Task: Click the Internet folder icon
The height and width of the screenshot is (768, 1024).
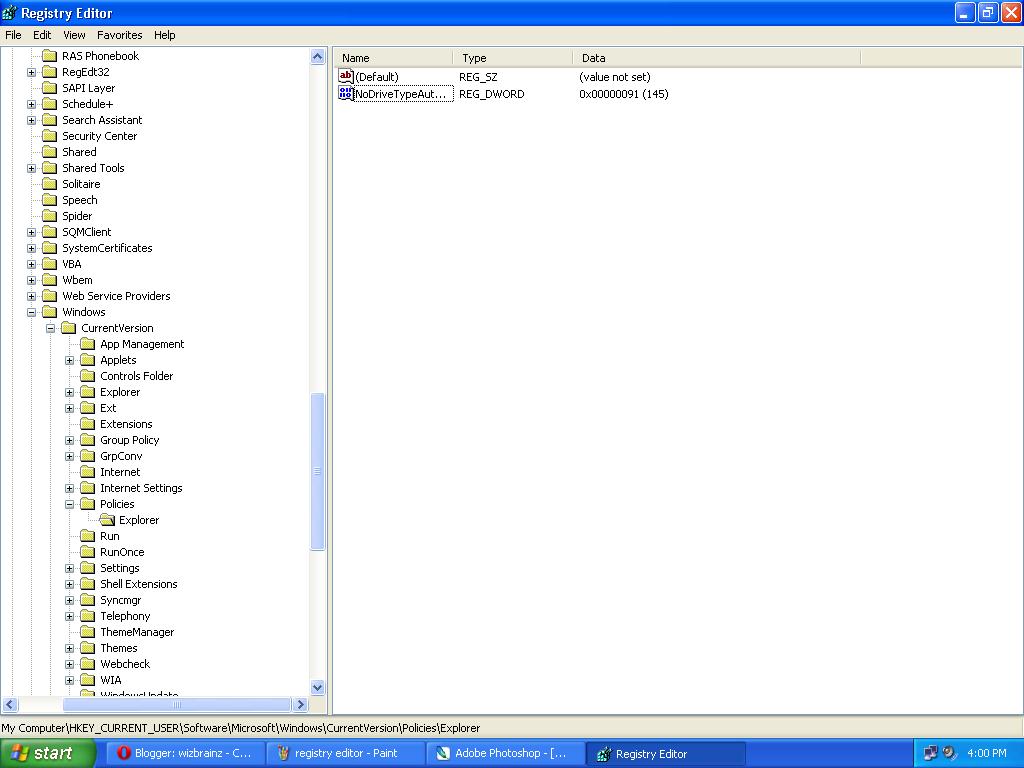Action: pyautogui.click(x=88, y=472)
